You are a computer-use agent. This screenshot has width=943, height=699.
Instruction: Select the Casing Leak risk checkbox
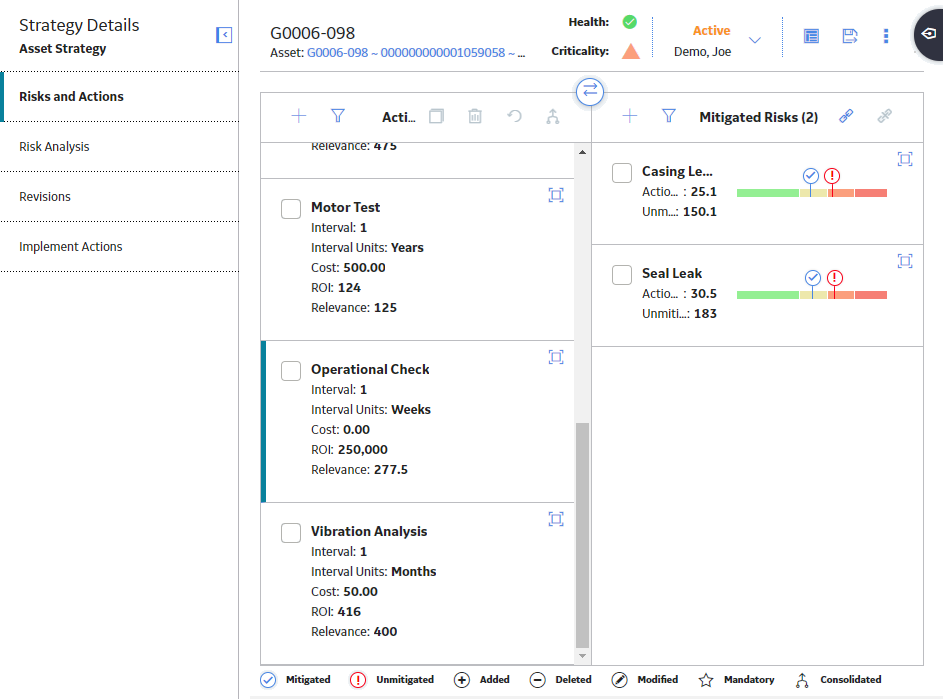[622, 173]
